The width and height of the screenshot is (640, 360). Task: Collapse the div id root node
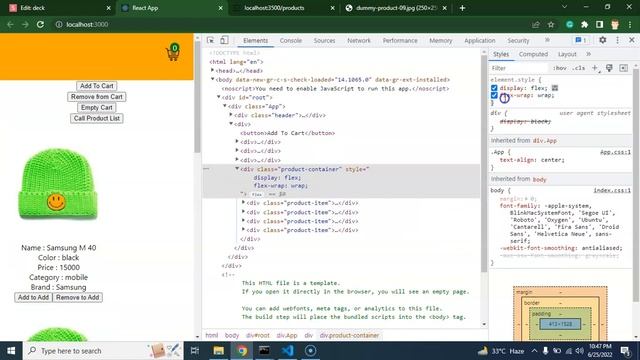(218, 97)
